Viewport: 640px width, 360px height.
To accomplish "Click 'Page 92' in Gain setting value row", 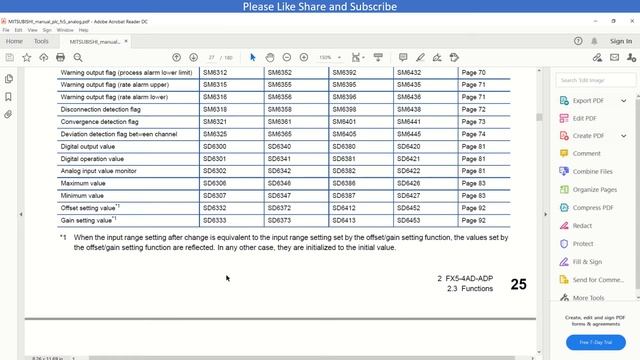I will [x=473, y=220].
